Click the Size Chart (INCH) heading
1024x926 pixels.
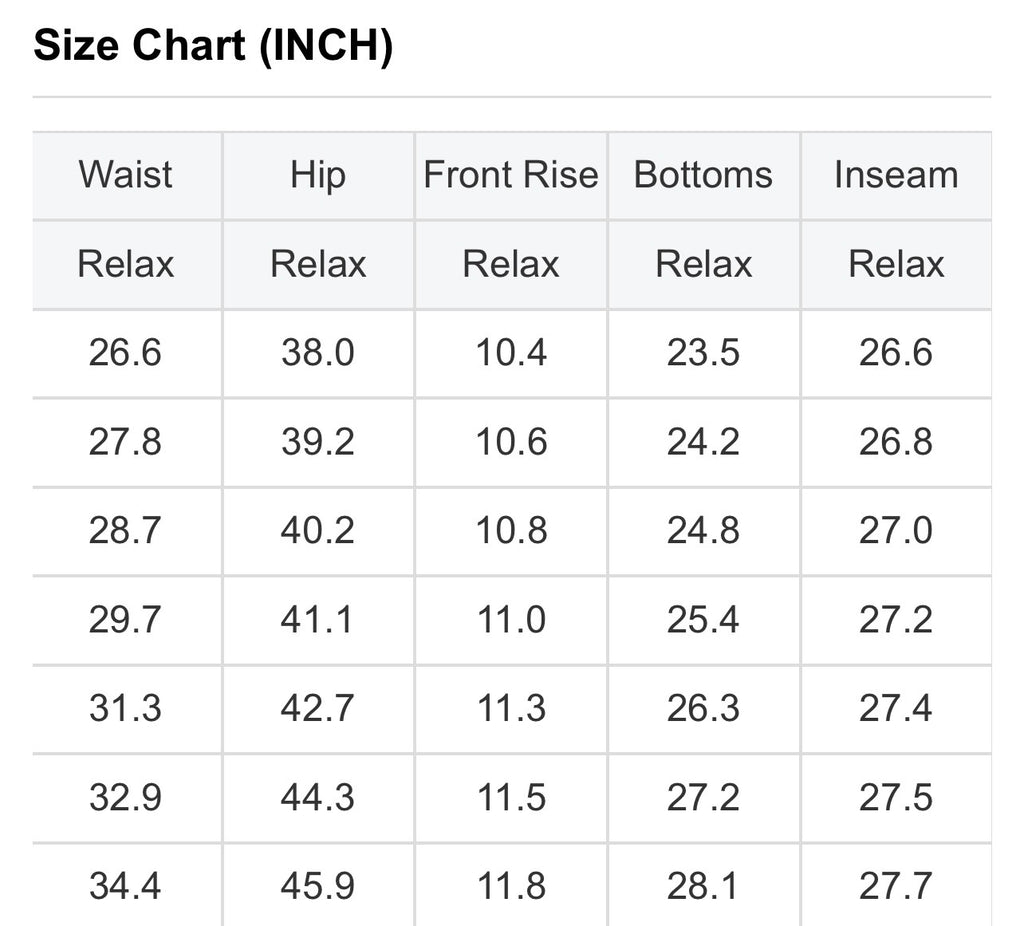[213, 47]
